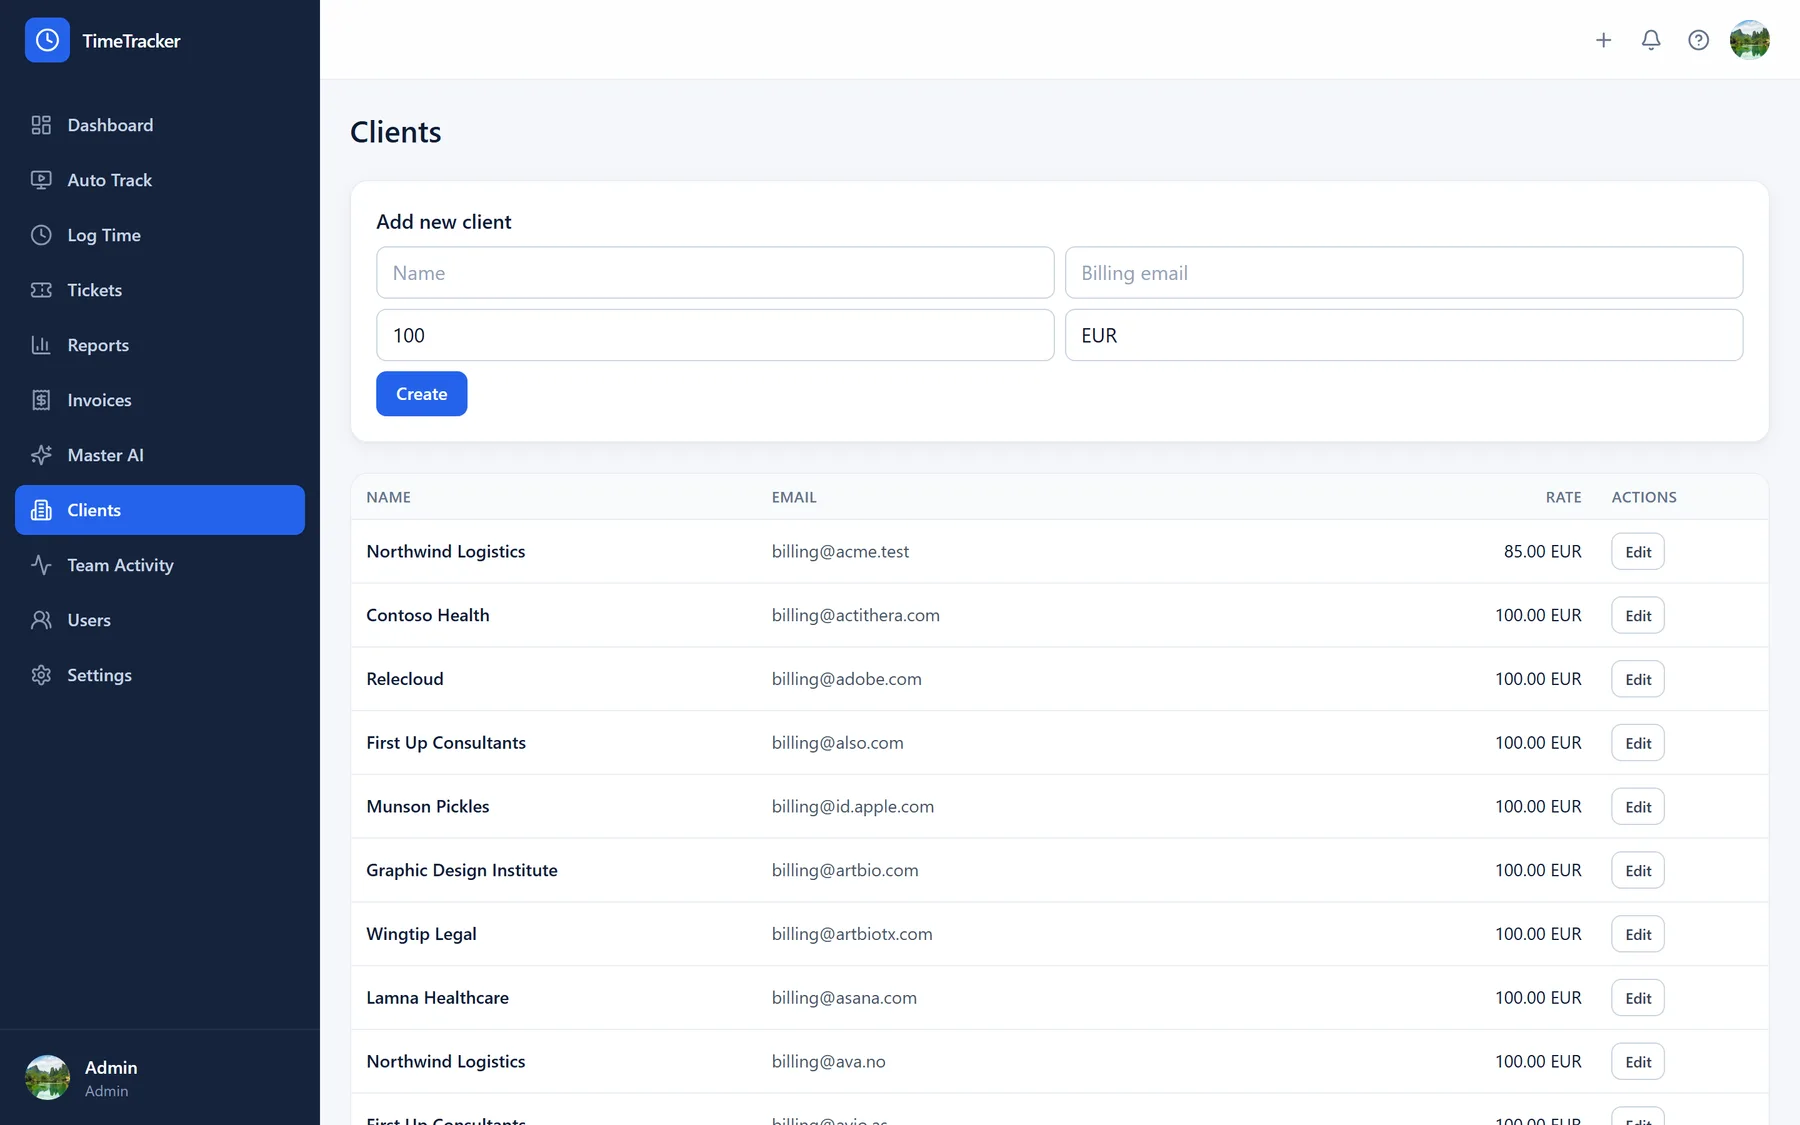This screenshot has width=1800, height=1125.
Task: Click the Tickets ticket icon
Action: click(x=41, y=290)
